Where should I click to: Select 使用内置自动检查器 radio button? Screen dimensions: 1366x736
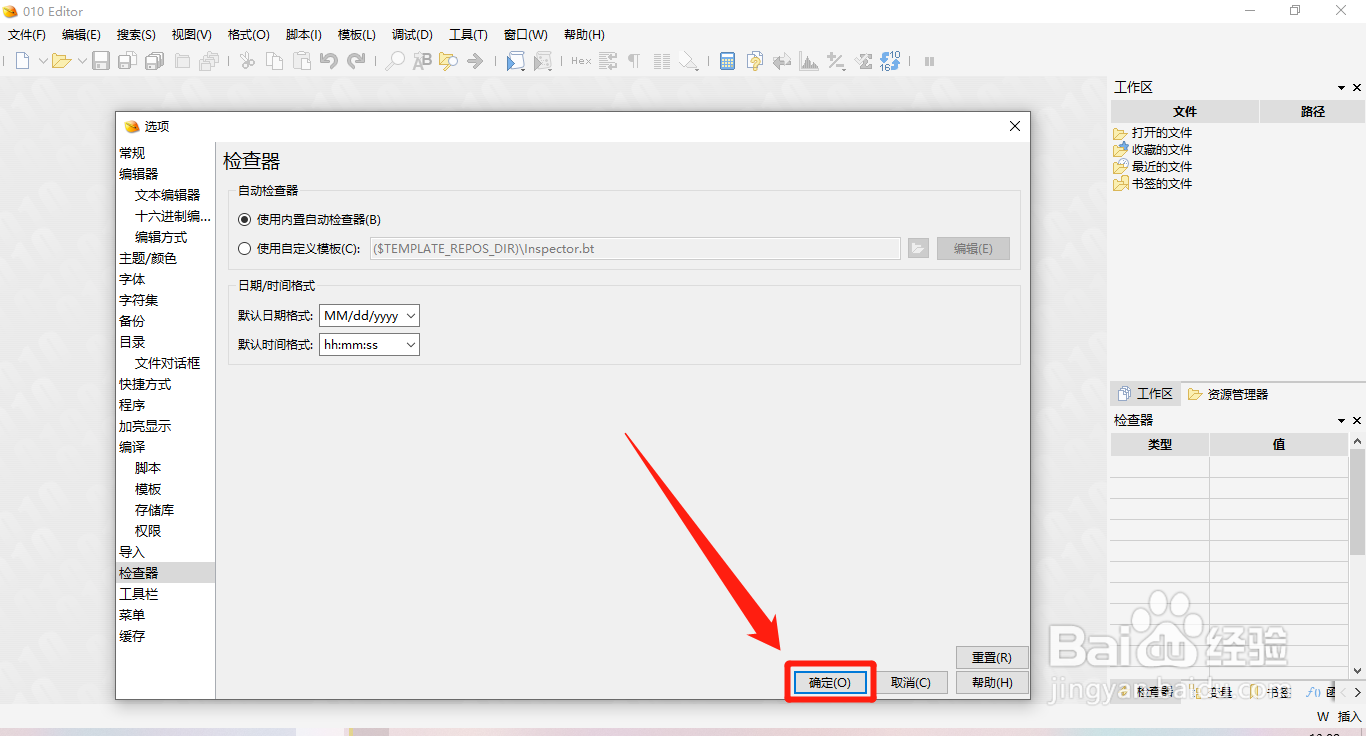pyautogui.click(x=245, y=219)
